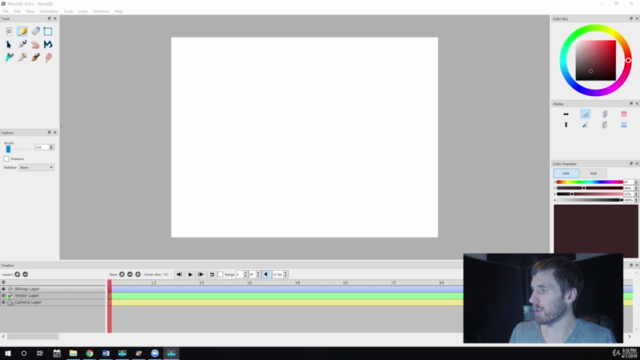Screen dimensions: 640x360
Task: Select the rectangular Select tool
Action: point(48,31)
